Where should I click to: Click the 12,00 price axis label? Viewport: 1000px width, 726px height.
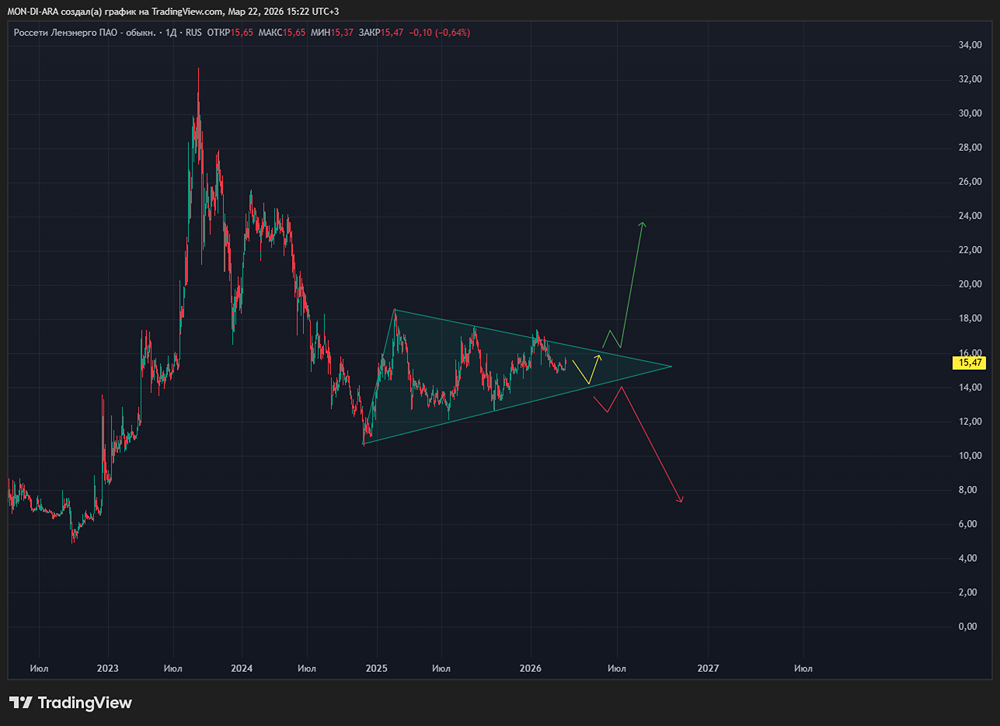click(x=970, y=421)
